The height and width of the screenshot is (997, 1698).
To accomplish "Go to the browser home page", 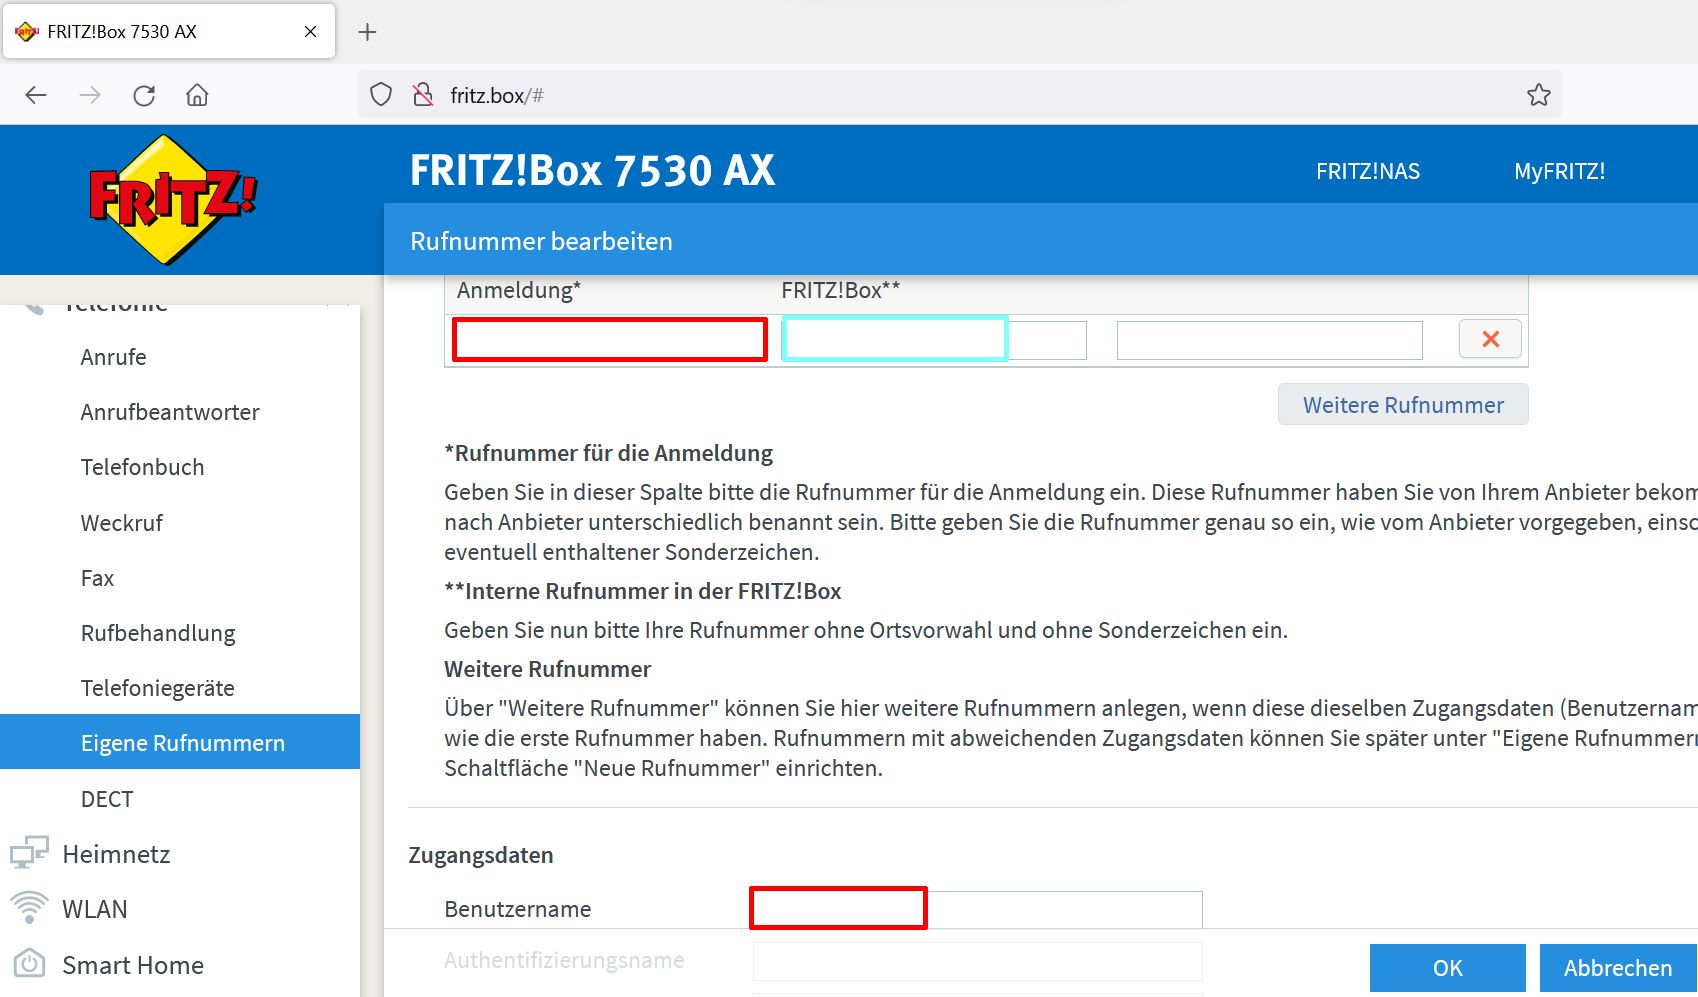I will [197, 94].
